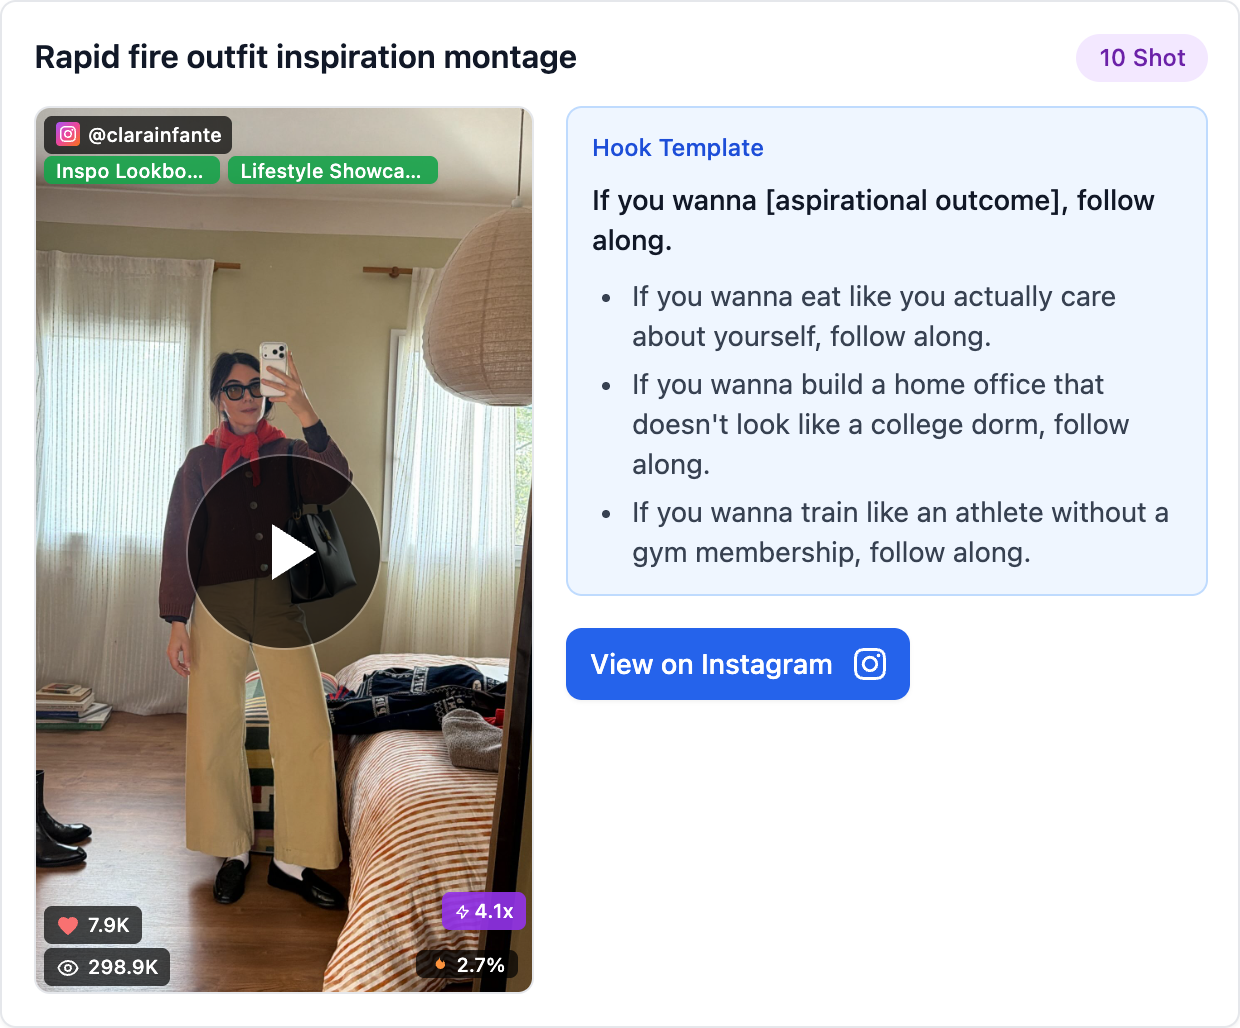Viewport: 1240px width, 1028px height.
Task: Play the outfit montage video
Action: click(x=284, y=552)
